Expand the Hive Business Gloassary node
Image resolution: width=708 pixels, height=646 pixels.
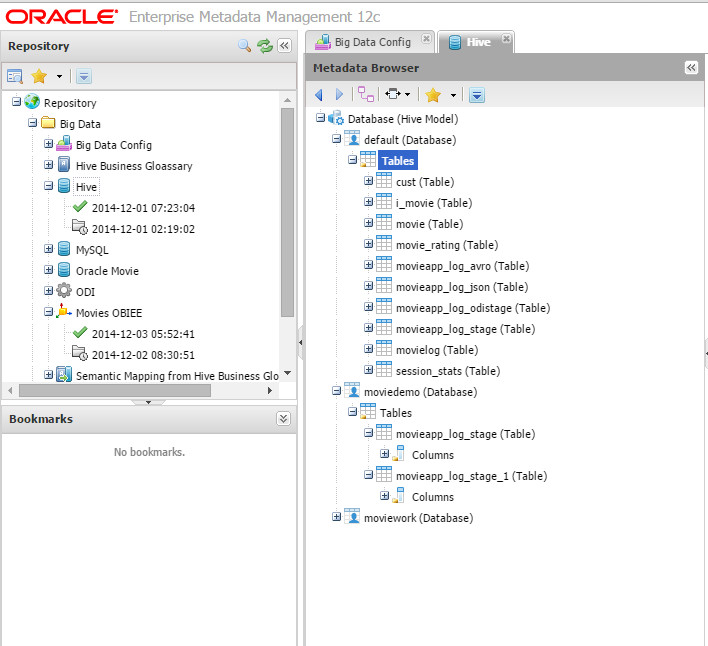click(x=48, y=165)
